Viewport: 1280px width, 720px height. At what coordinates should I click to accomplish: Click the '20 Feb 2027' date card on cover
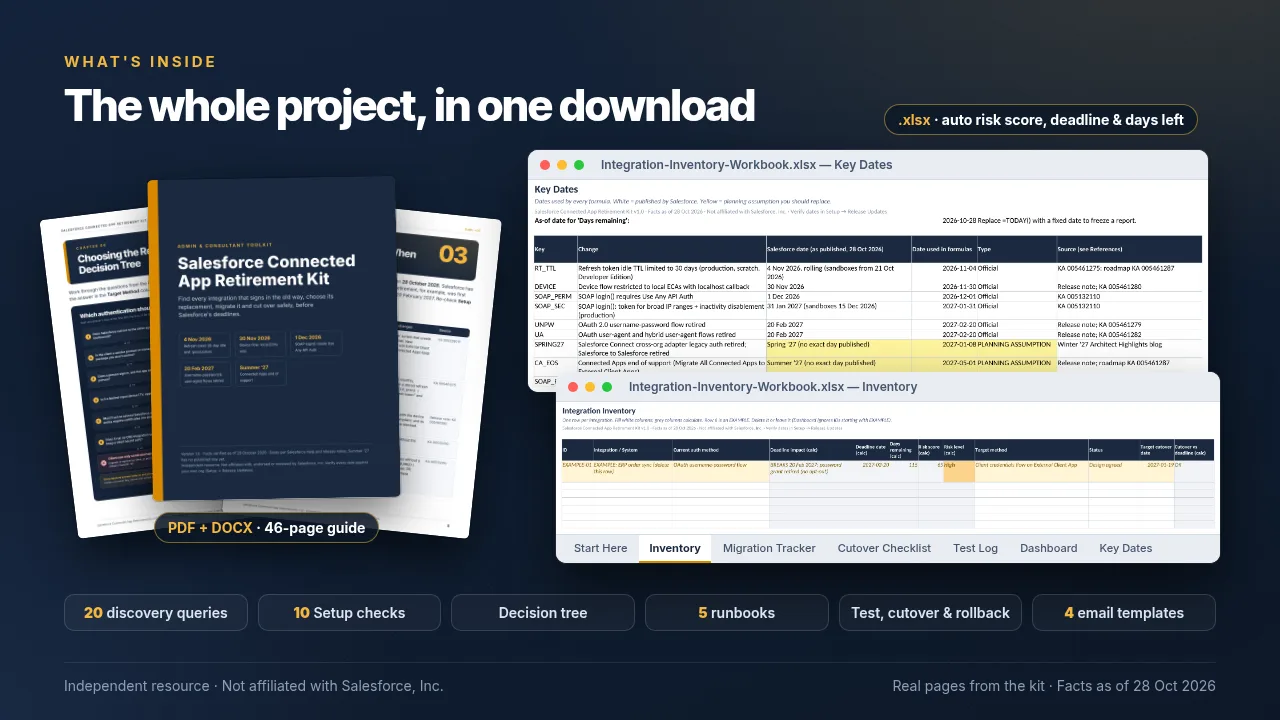click(204, 375)
